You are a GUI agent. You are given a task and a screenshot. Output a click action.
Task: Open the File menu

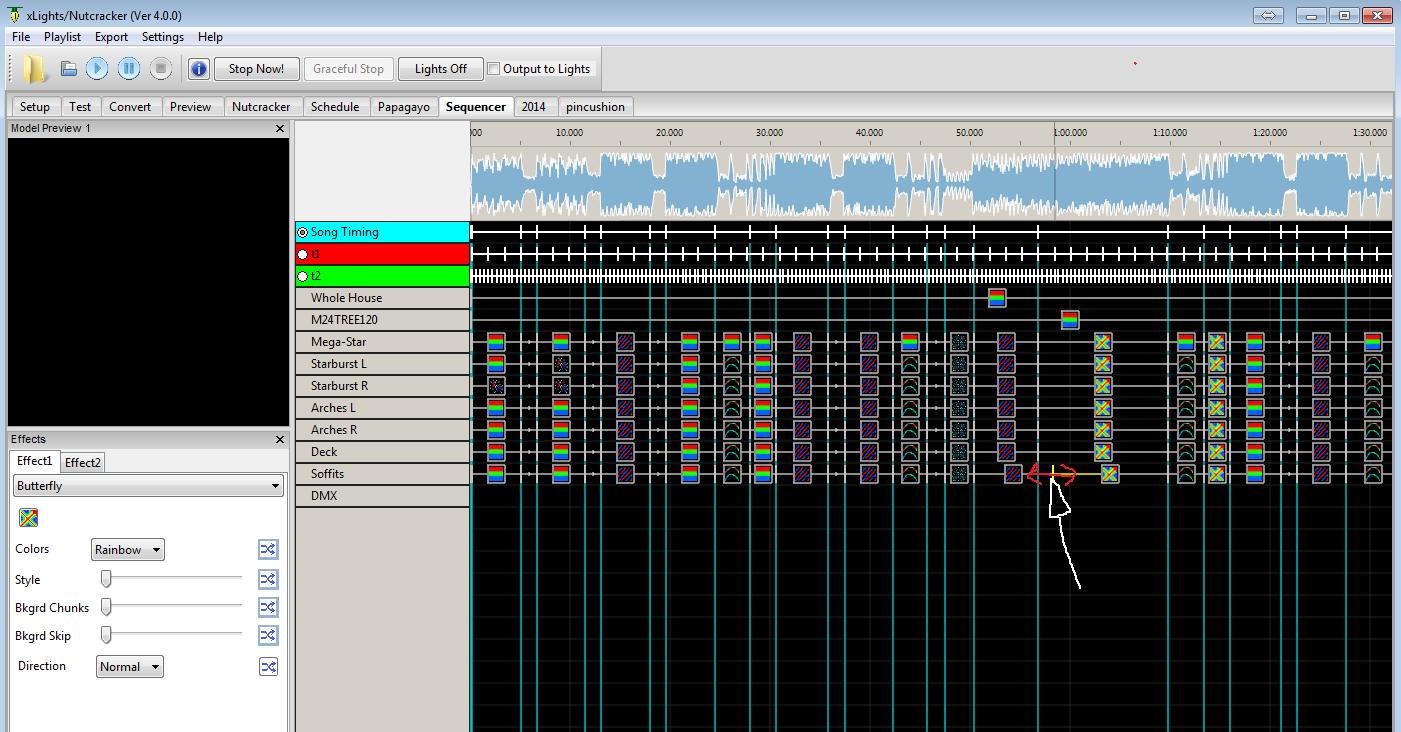coord(21,37)
